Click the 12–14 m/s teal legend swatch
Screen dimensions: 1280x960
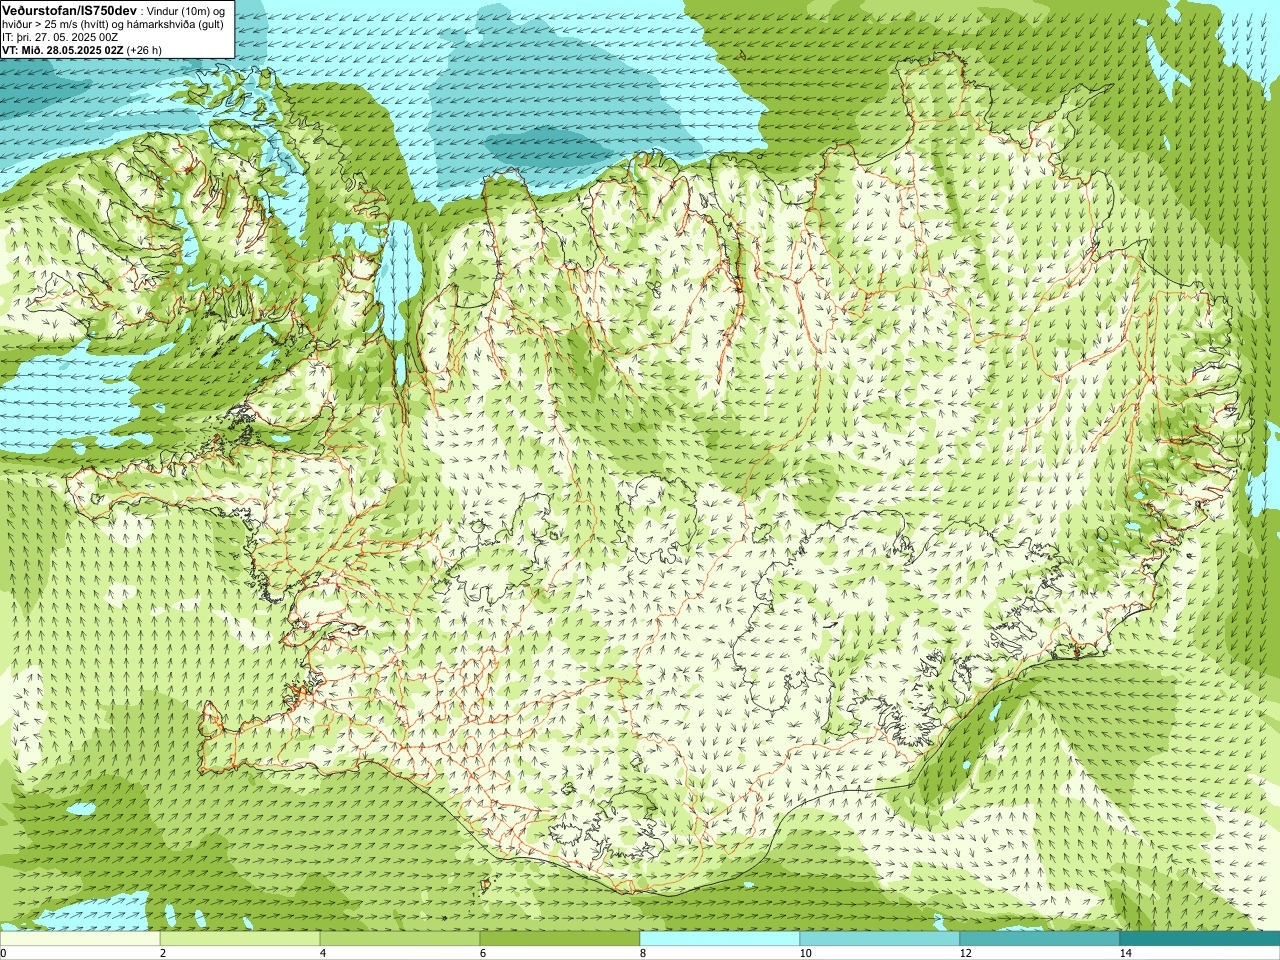point(1040,939)
